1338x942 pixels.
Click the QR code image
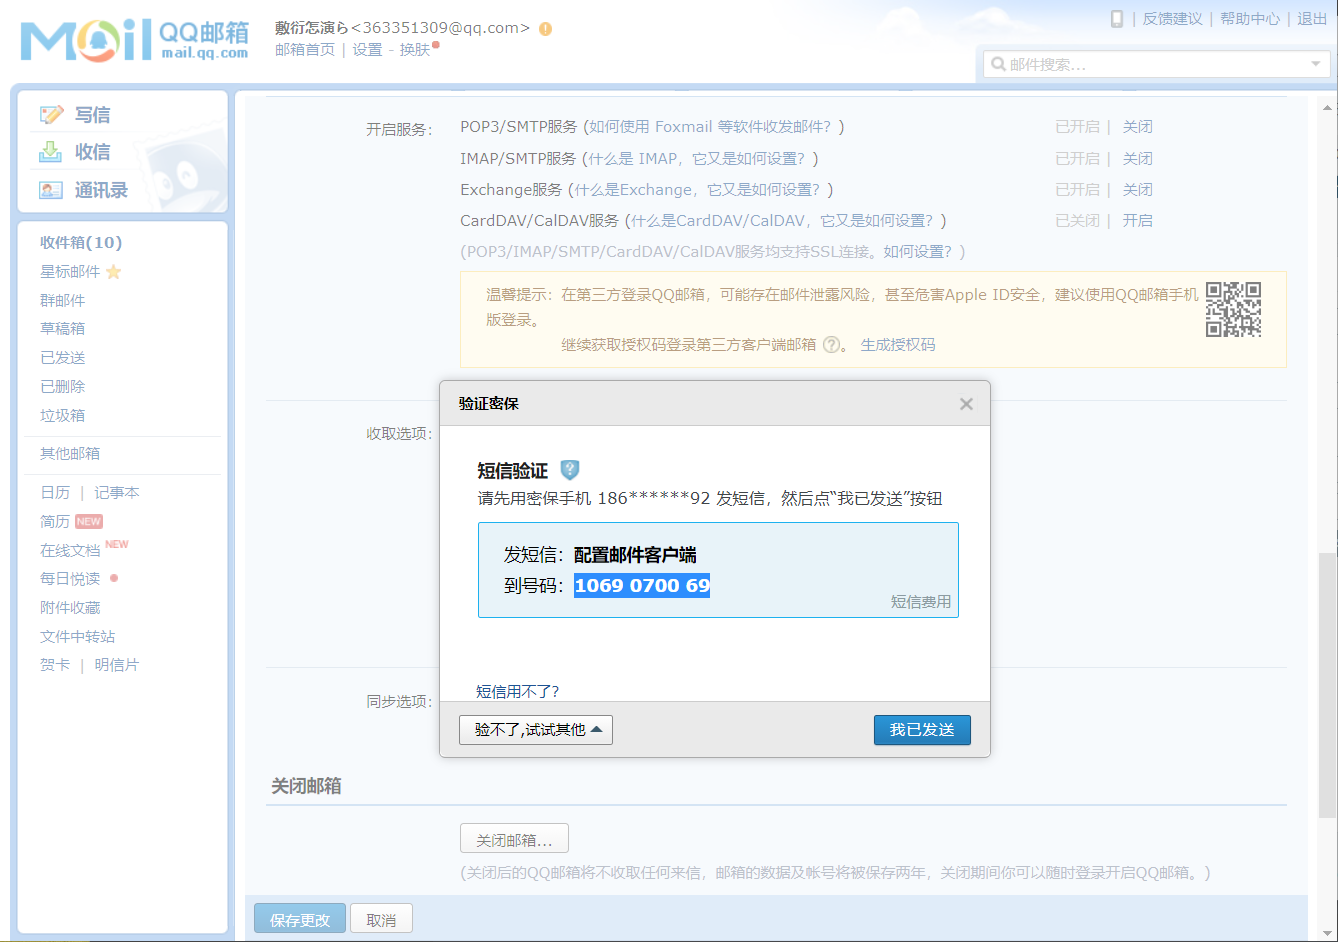click(x=1233, y=309)
